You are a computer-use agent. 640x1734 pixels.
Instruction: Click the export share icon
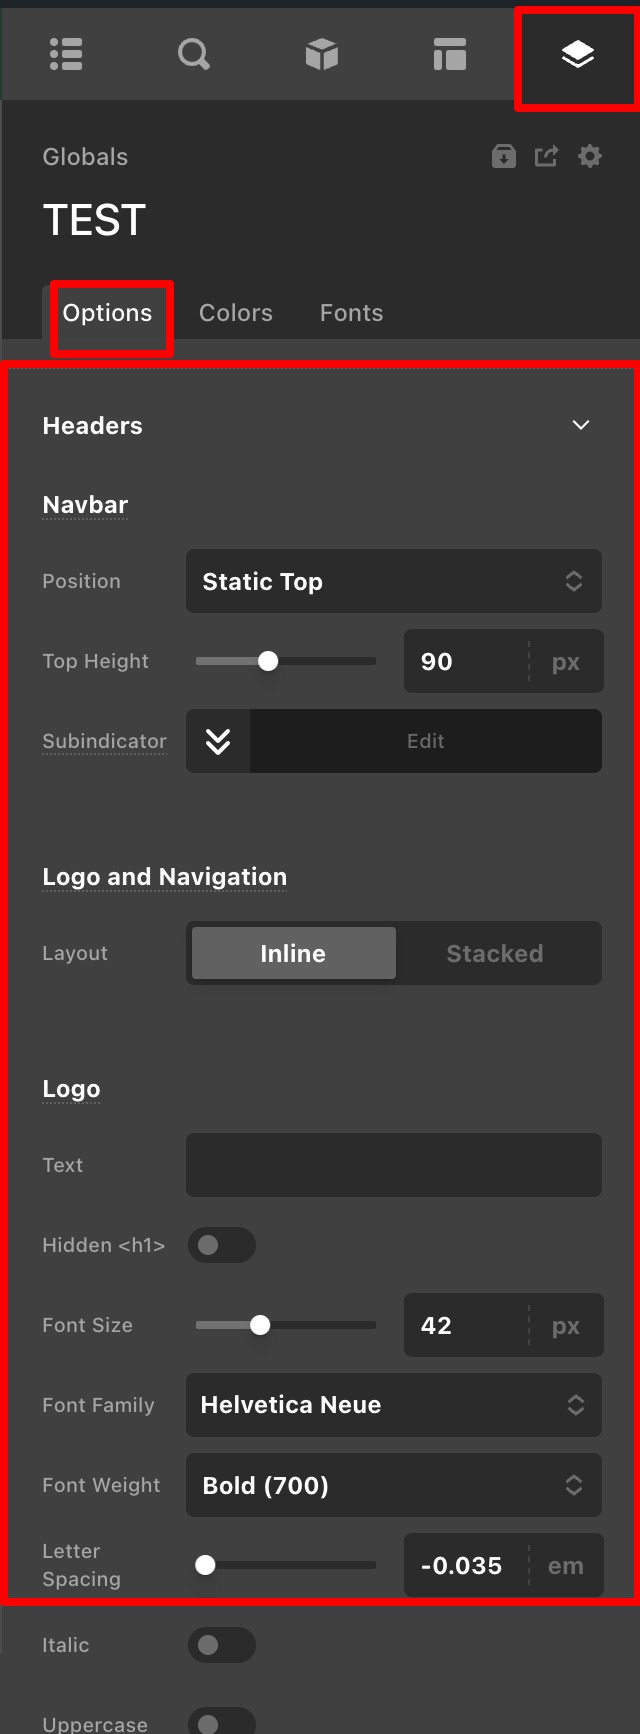546,157
